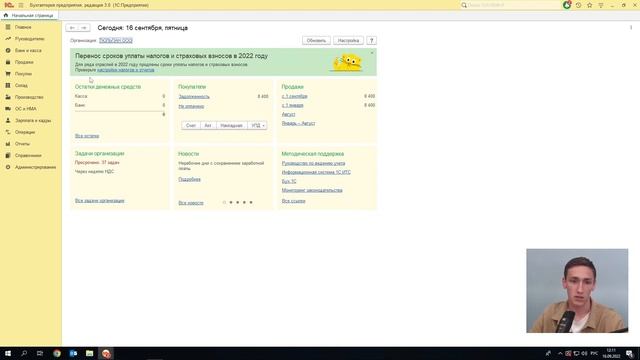This screenshot has width=640, height=360.
Task: Open the Мониторинг законодательства link
Action: [x=312, y=190]
